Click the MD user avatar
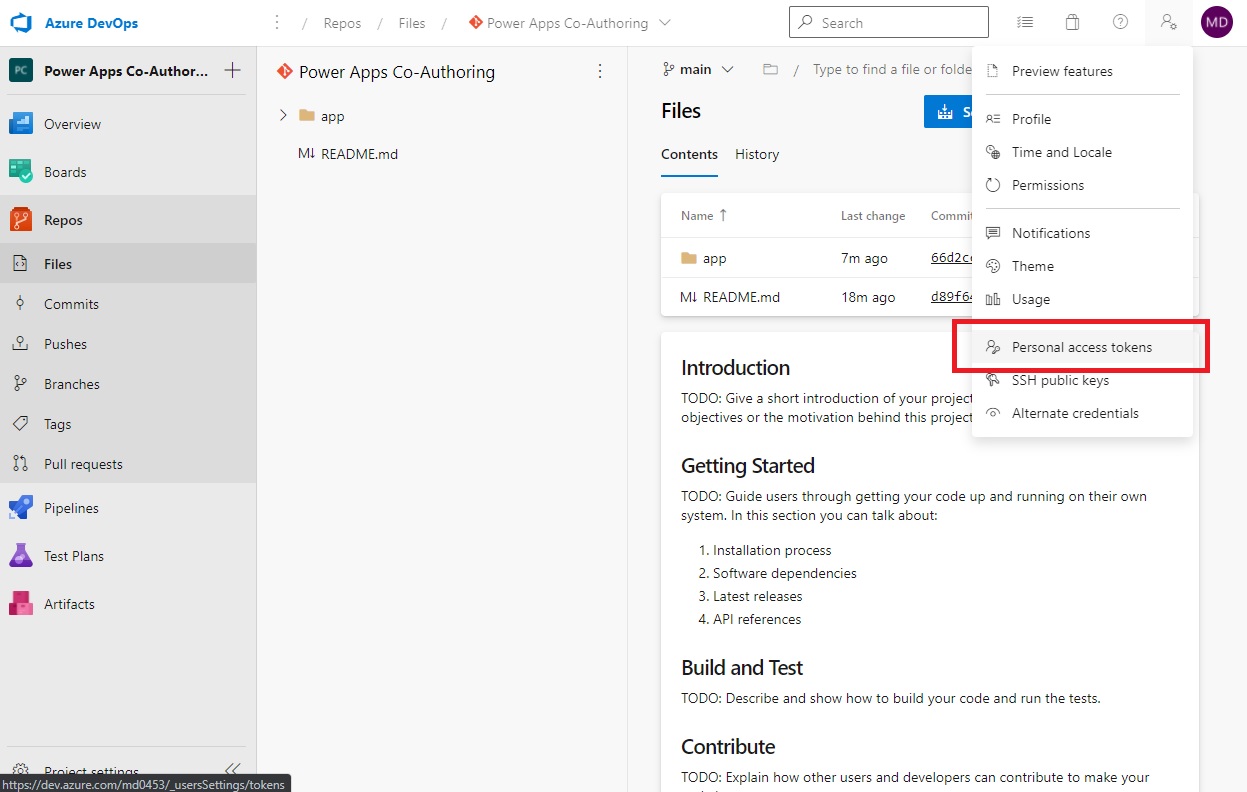Screen dimensions: 1247x792 coord(1216,21)
